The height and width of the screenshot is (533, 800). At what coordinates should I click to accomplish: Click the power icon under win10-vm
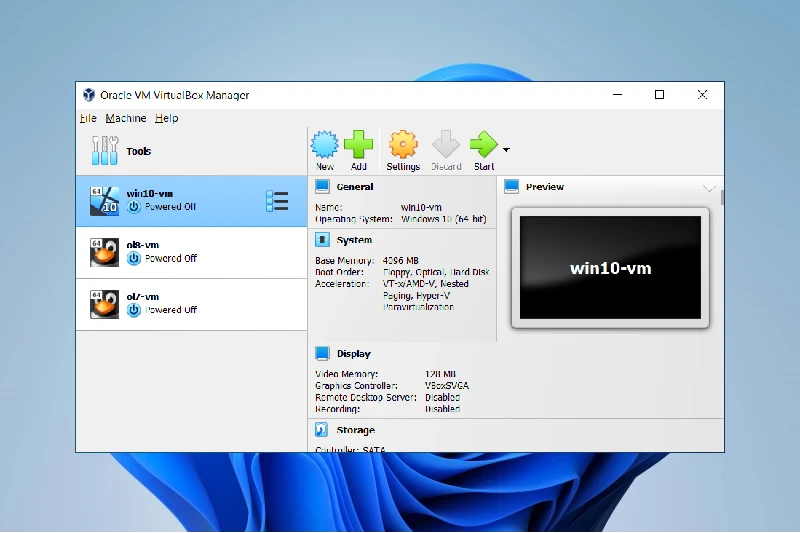pos(134,207)
